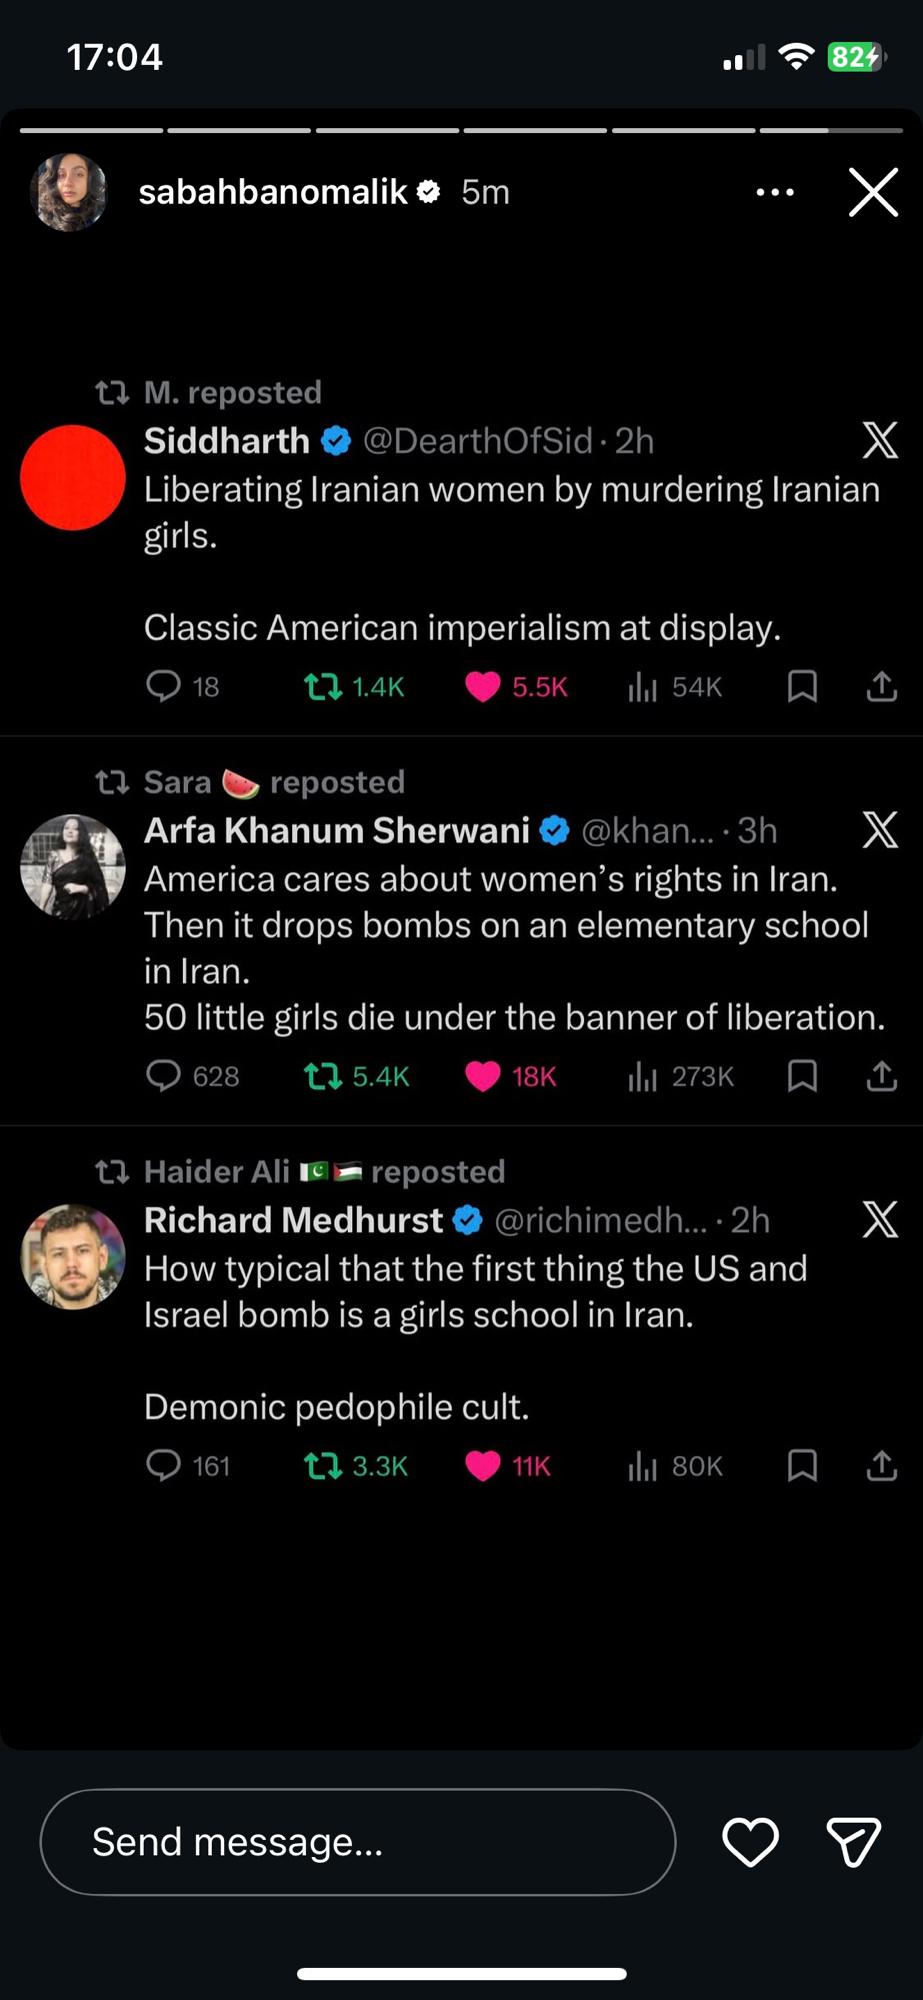This screenshot has width=923, height=2000.
Task: Tap the heart icon to like the story
Action: click(750, 1842)
